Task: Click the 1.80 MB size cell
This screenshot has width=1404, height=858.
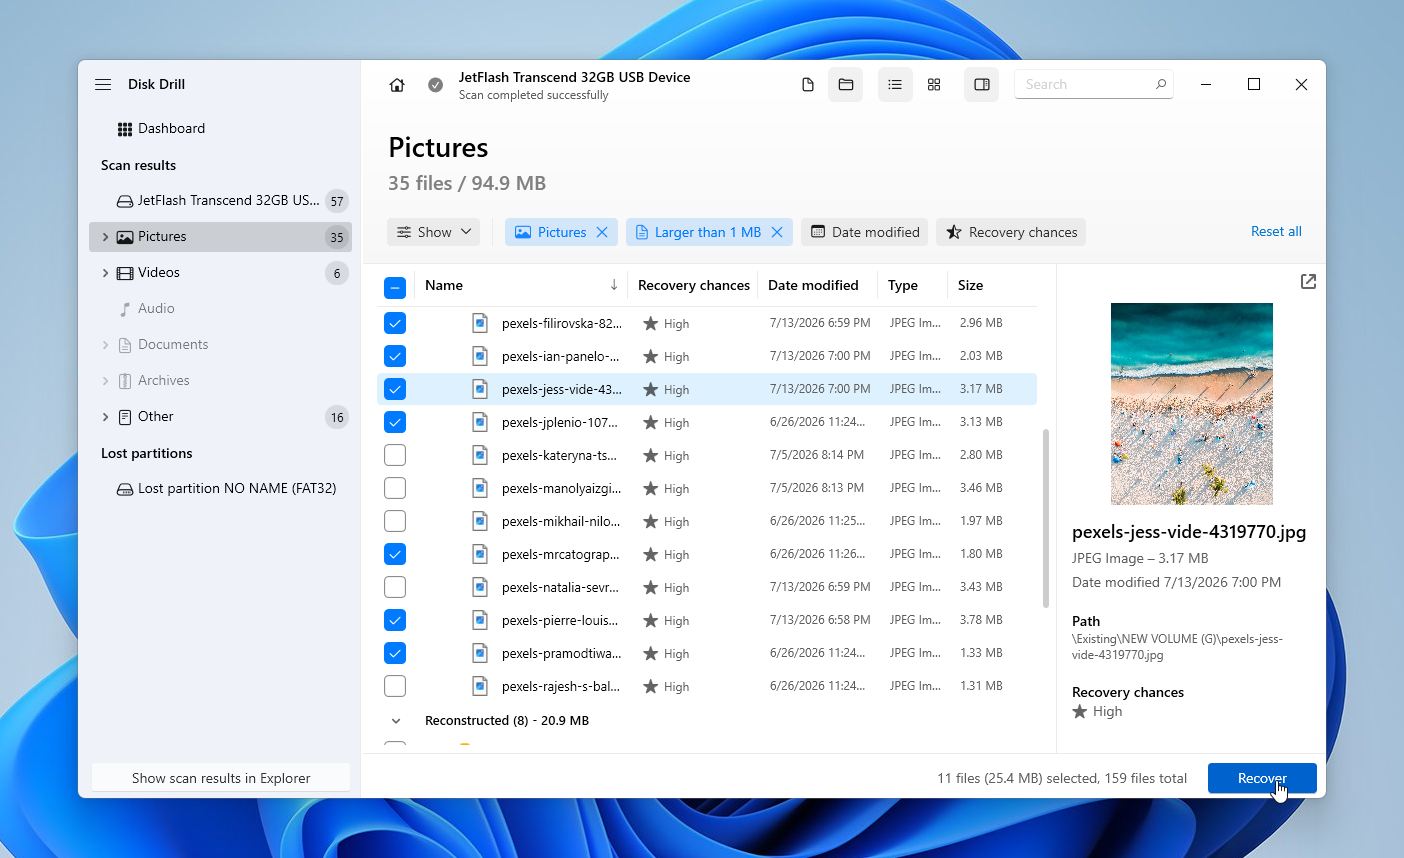Action: point(981,554)
